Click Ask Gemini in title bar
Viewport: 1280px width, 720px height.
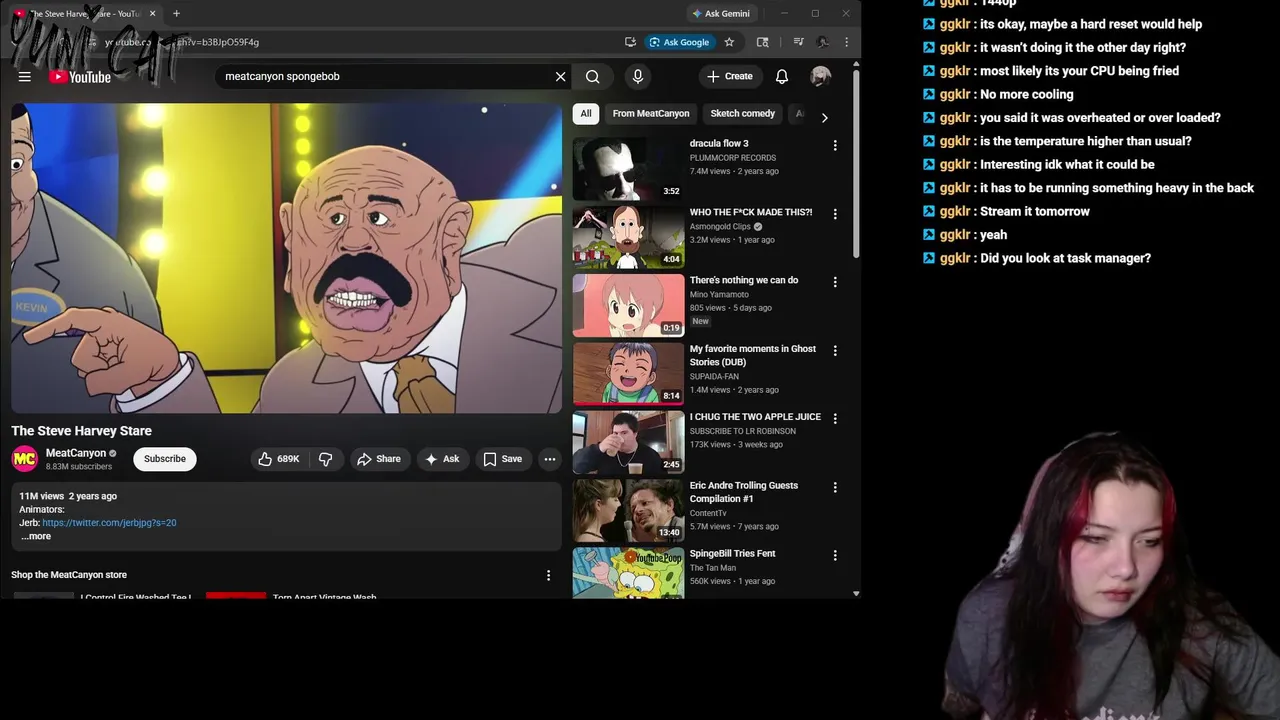[722, 13]
